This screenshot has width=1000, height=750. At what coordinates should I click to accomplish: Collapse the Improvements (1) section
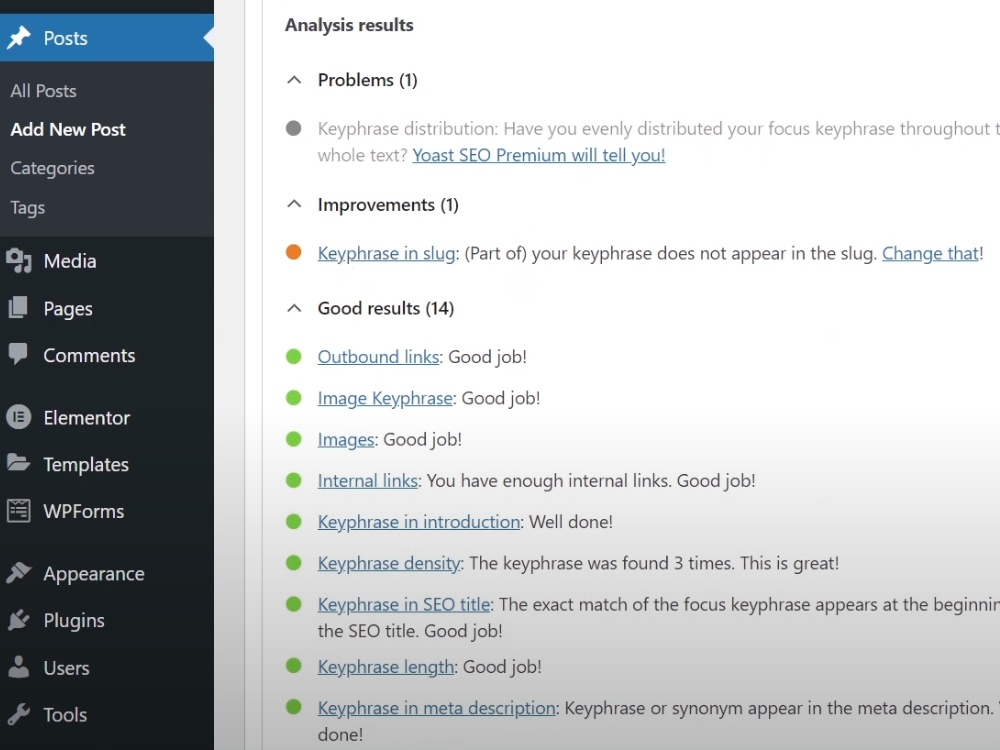click(294, 205)
